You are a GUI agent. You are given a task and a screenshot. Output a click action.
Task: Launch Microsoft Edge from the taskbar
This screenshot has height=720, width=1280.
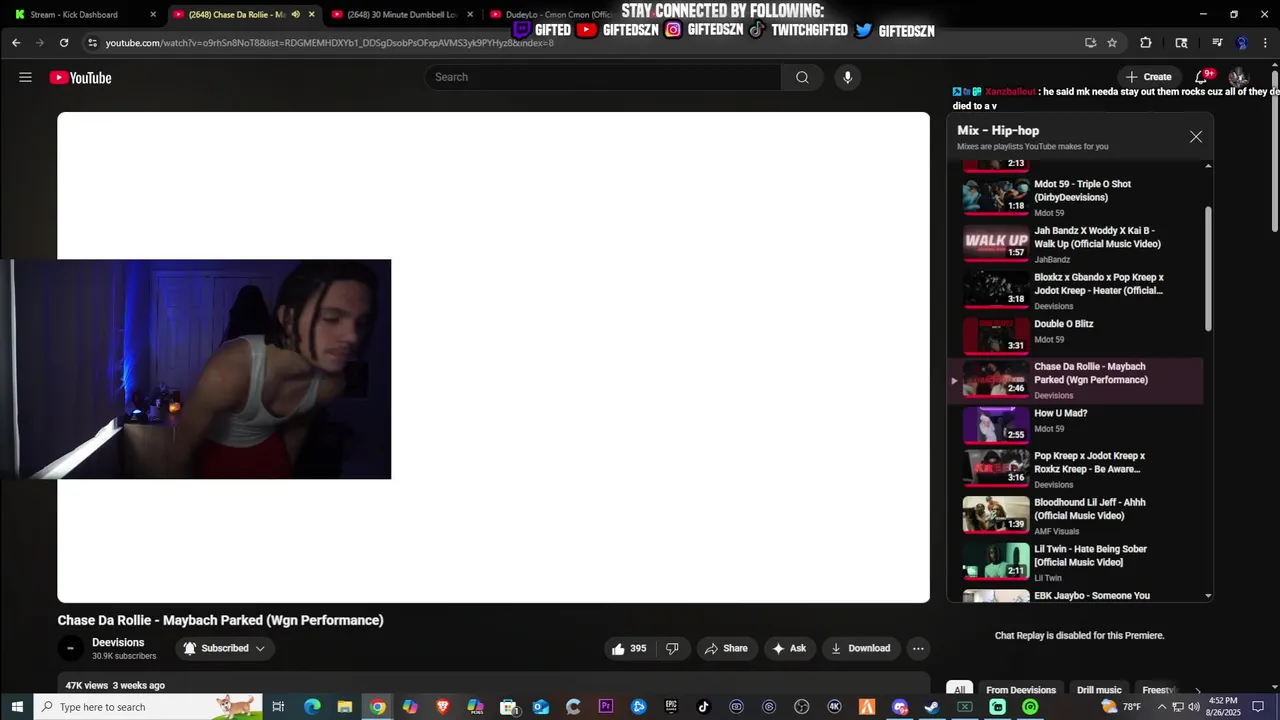click(312, 707)
